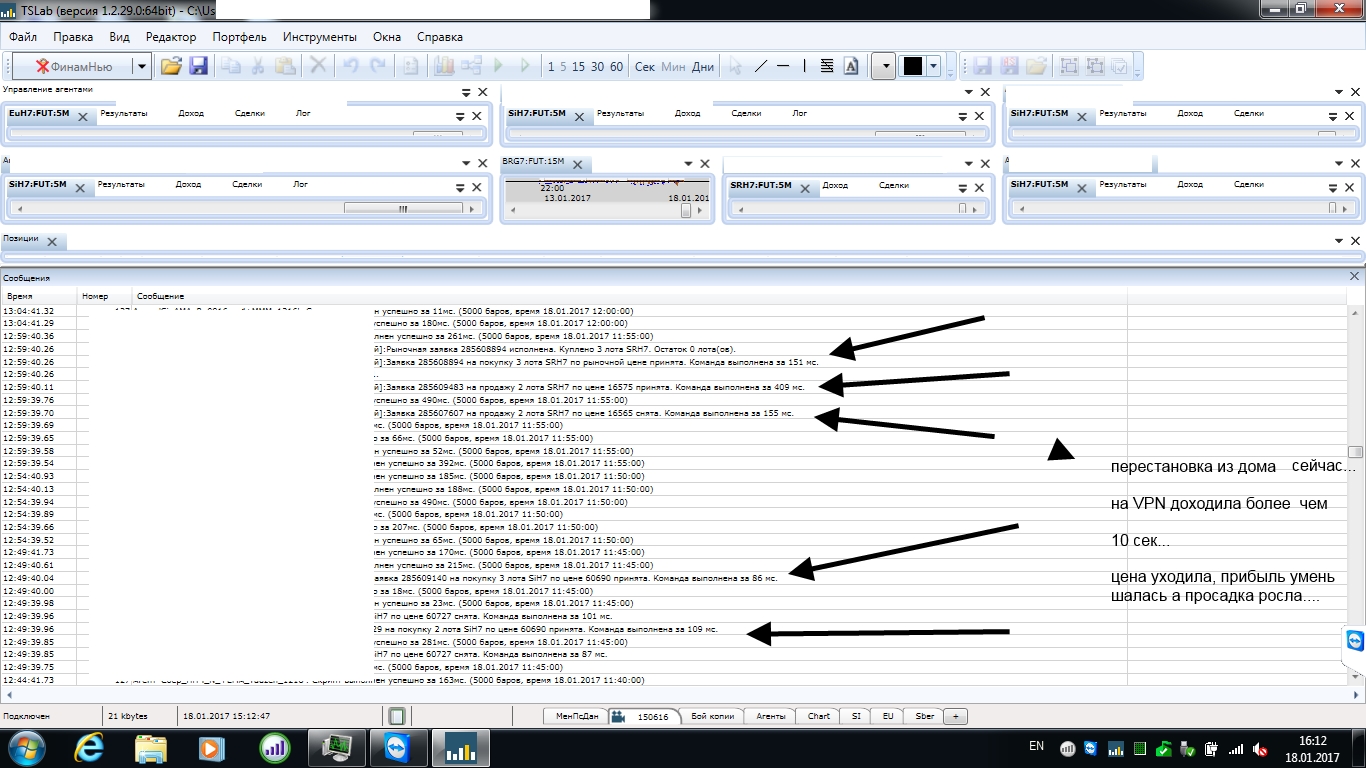
Task: Set the timeframe interval to 60
Action: click(616, 66)
